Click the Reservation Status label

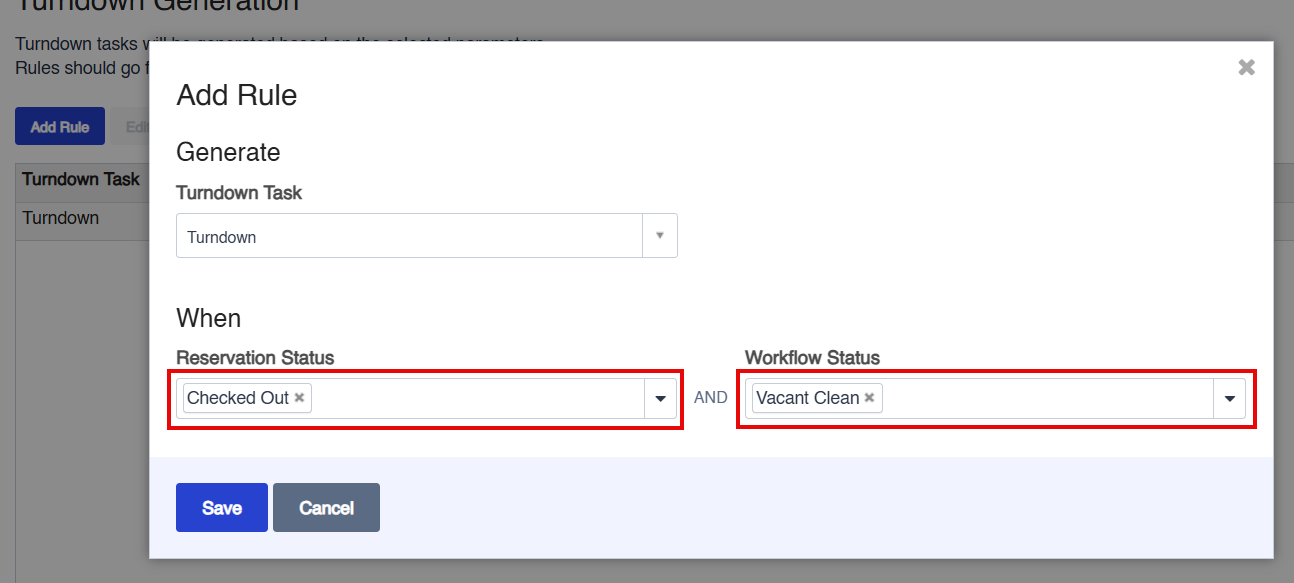pyautogui.click(x=255, y=357)
